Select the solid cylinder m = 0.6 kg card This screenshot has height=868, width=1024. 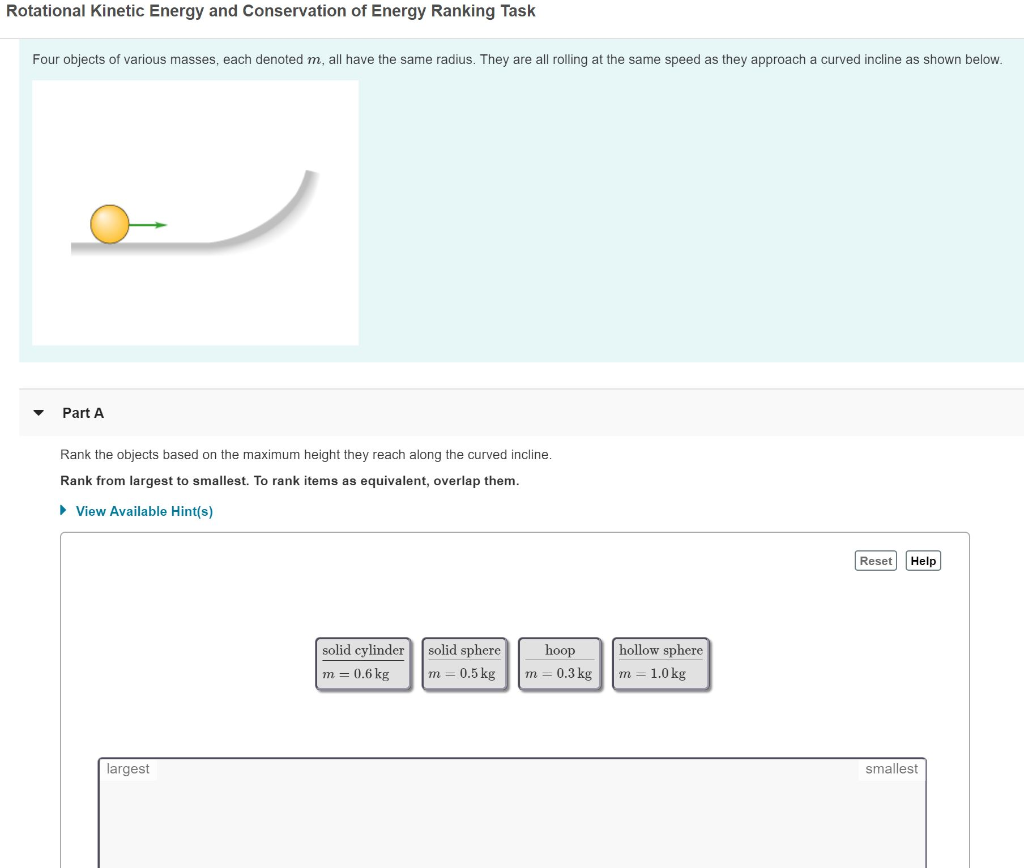click(362, 661)
